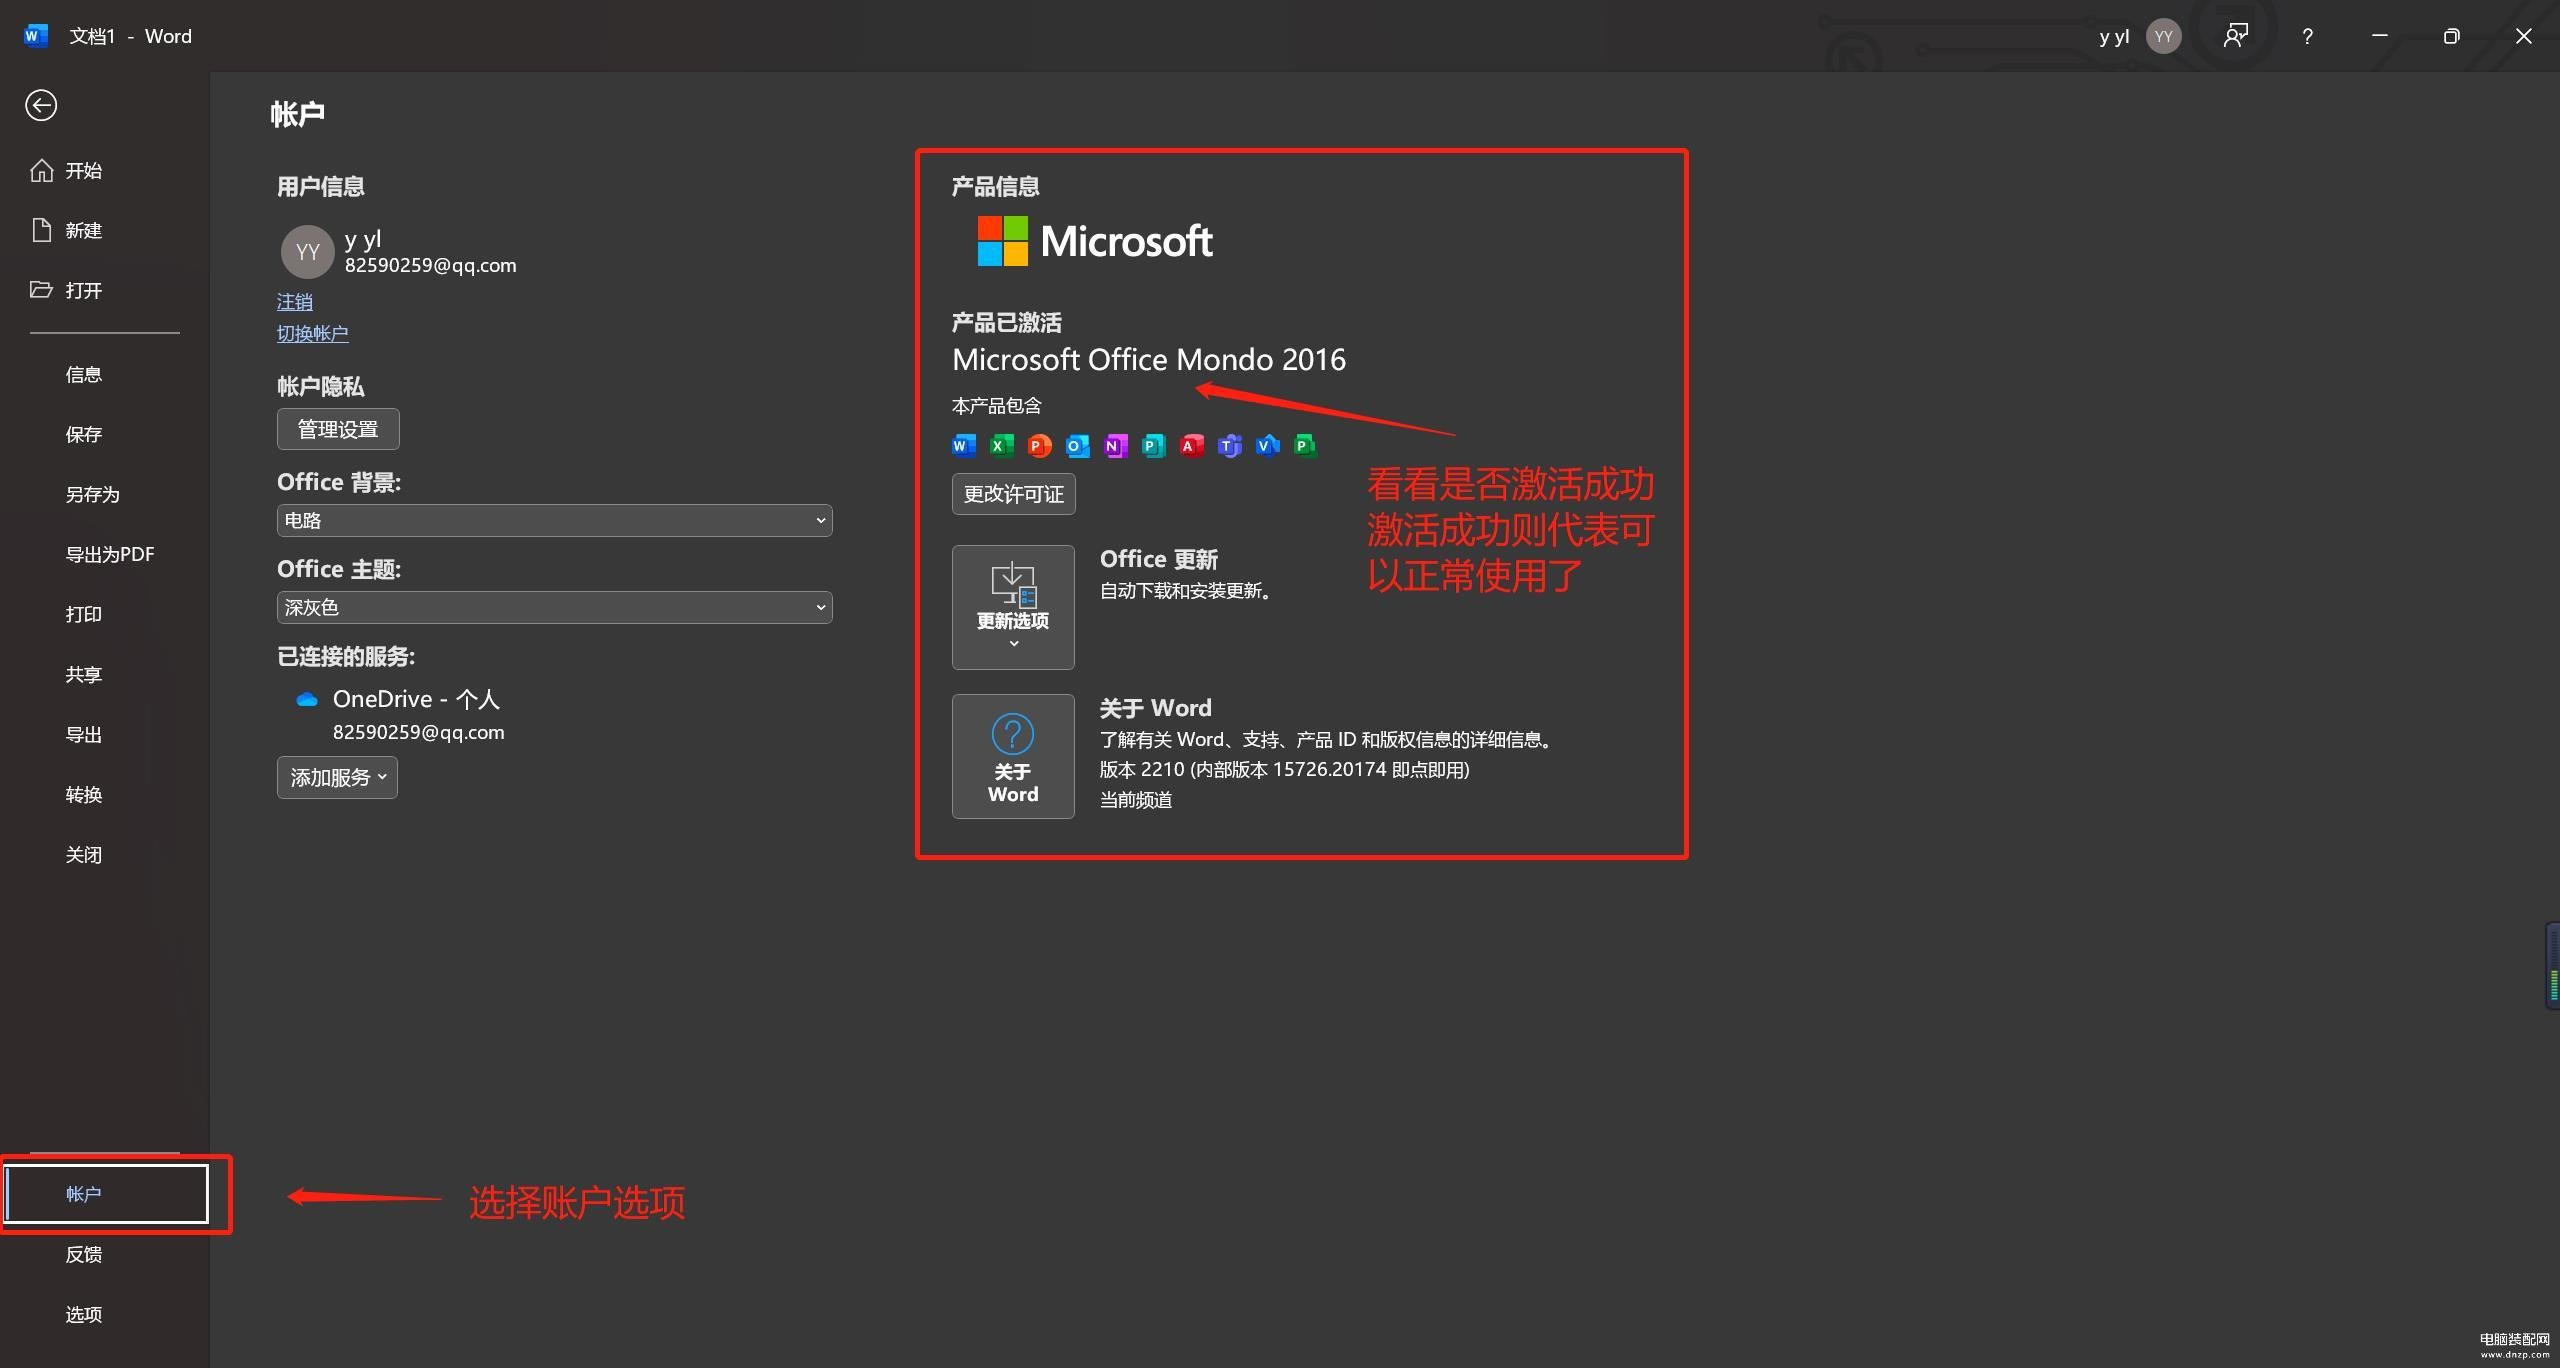This screenshot has height=1368, width=2560.
Task: Click the 管理设置 button
Action: click(338, 429)
